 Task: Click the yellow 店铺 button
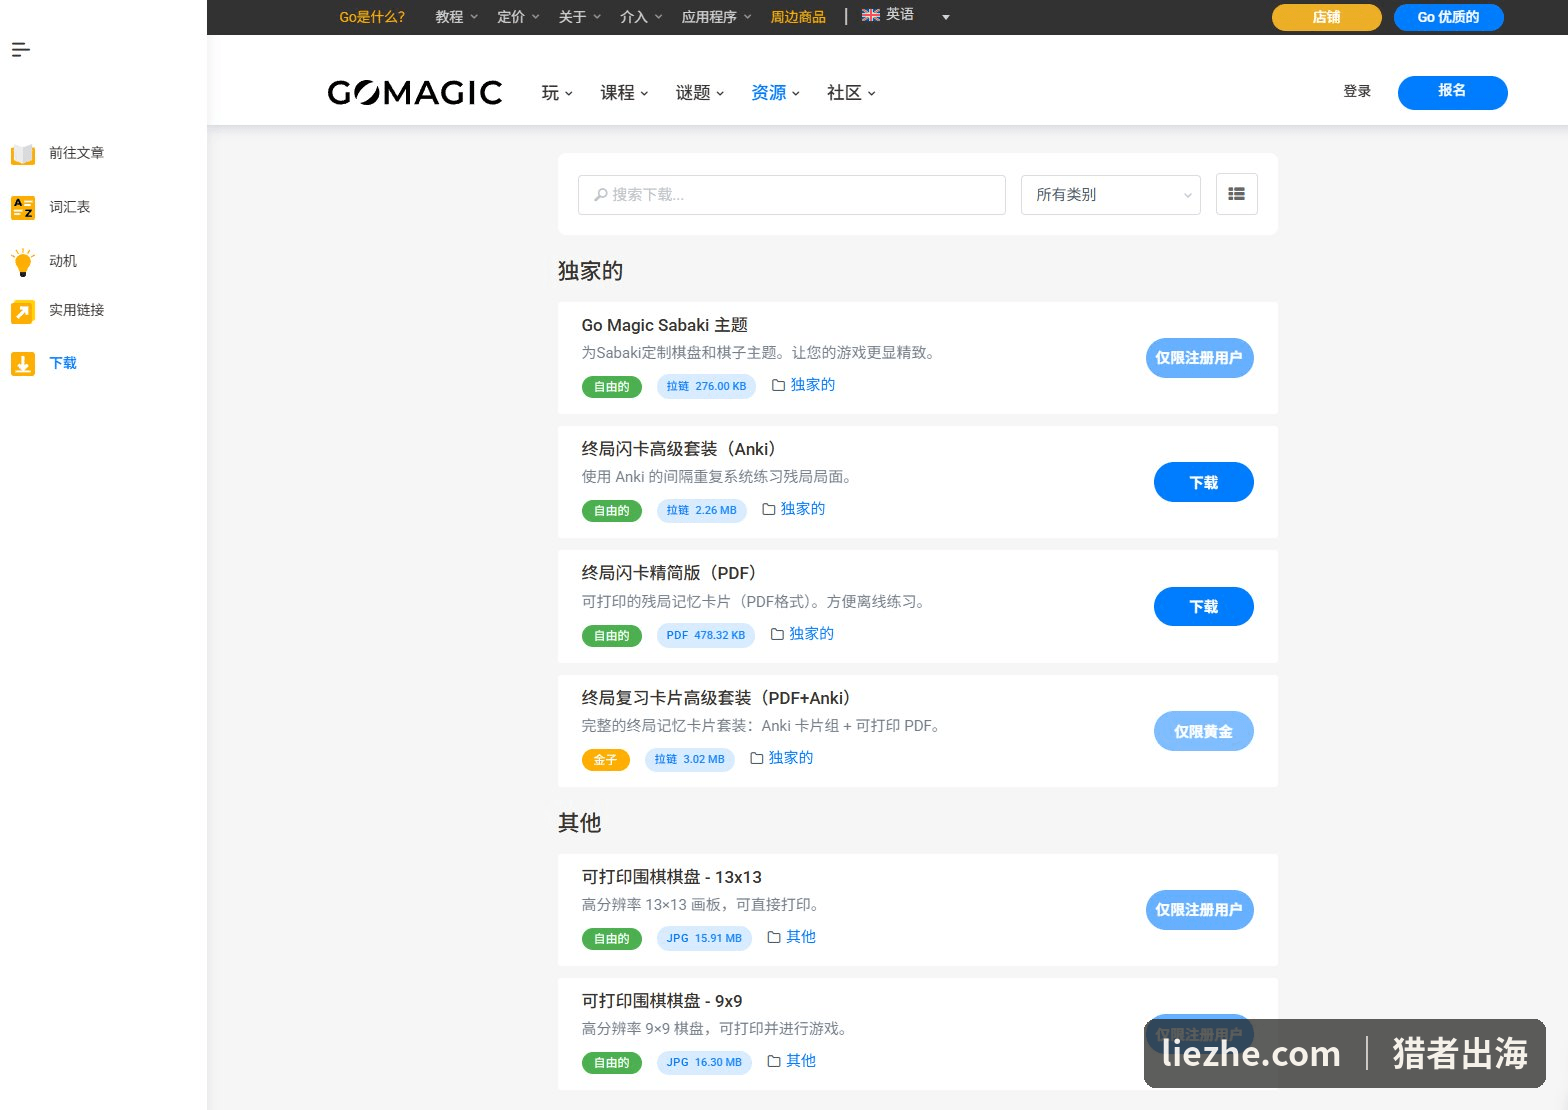point(1327,17)
